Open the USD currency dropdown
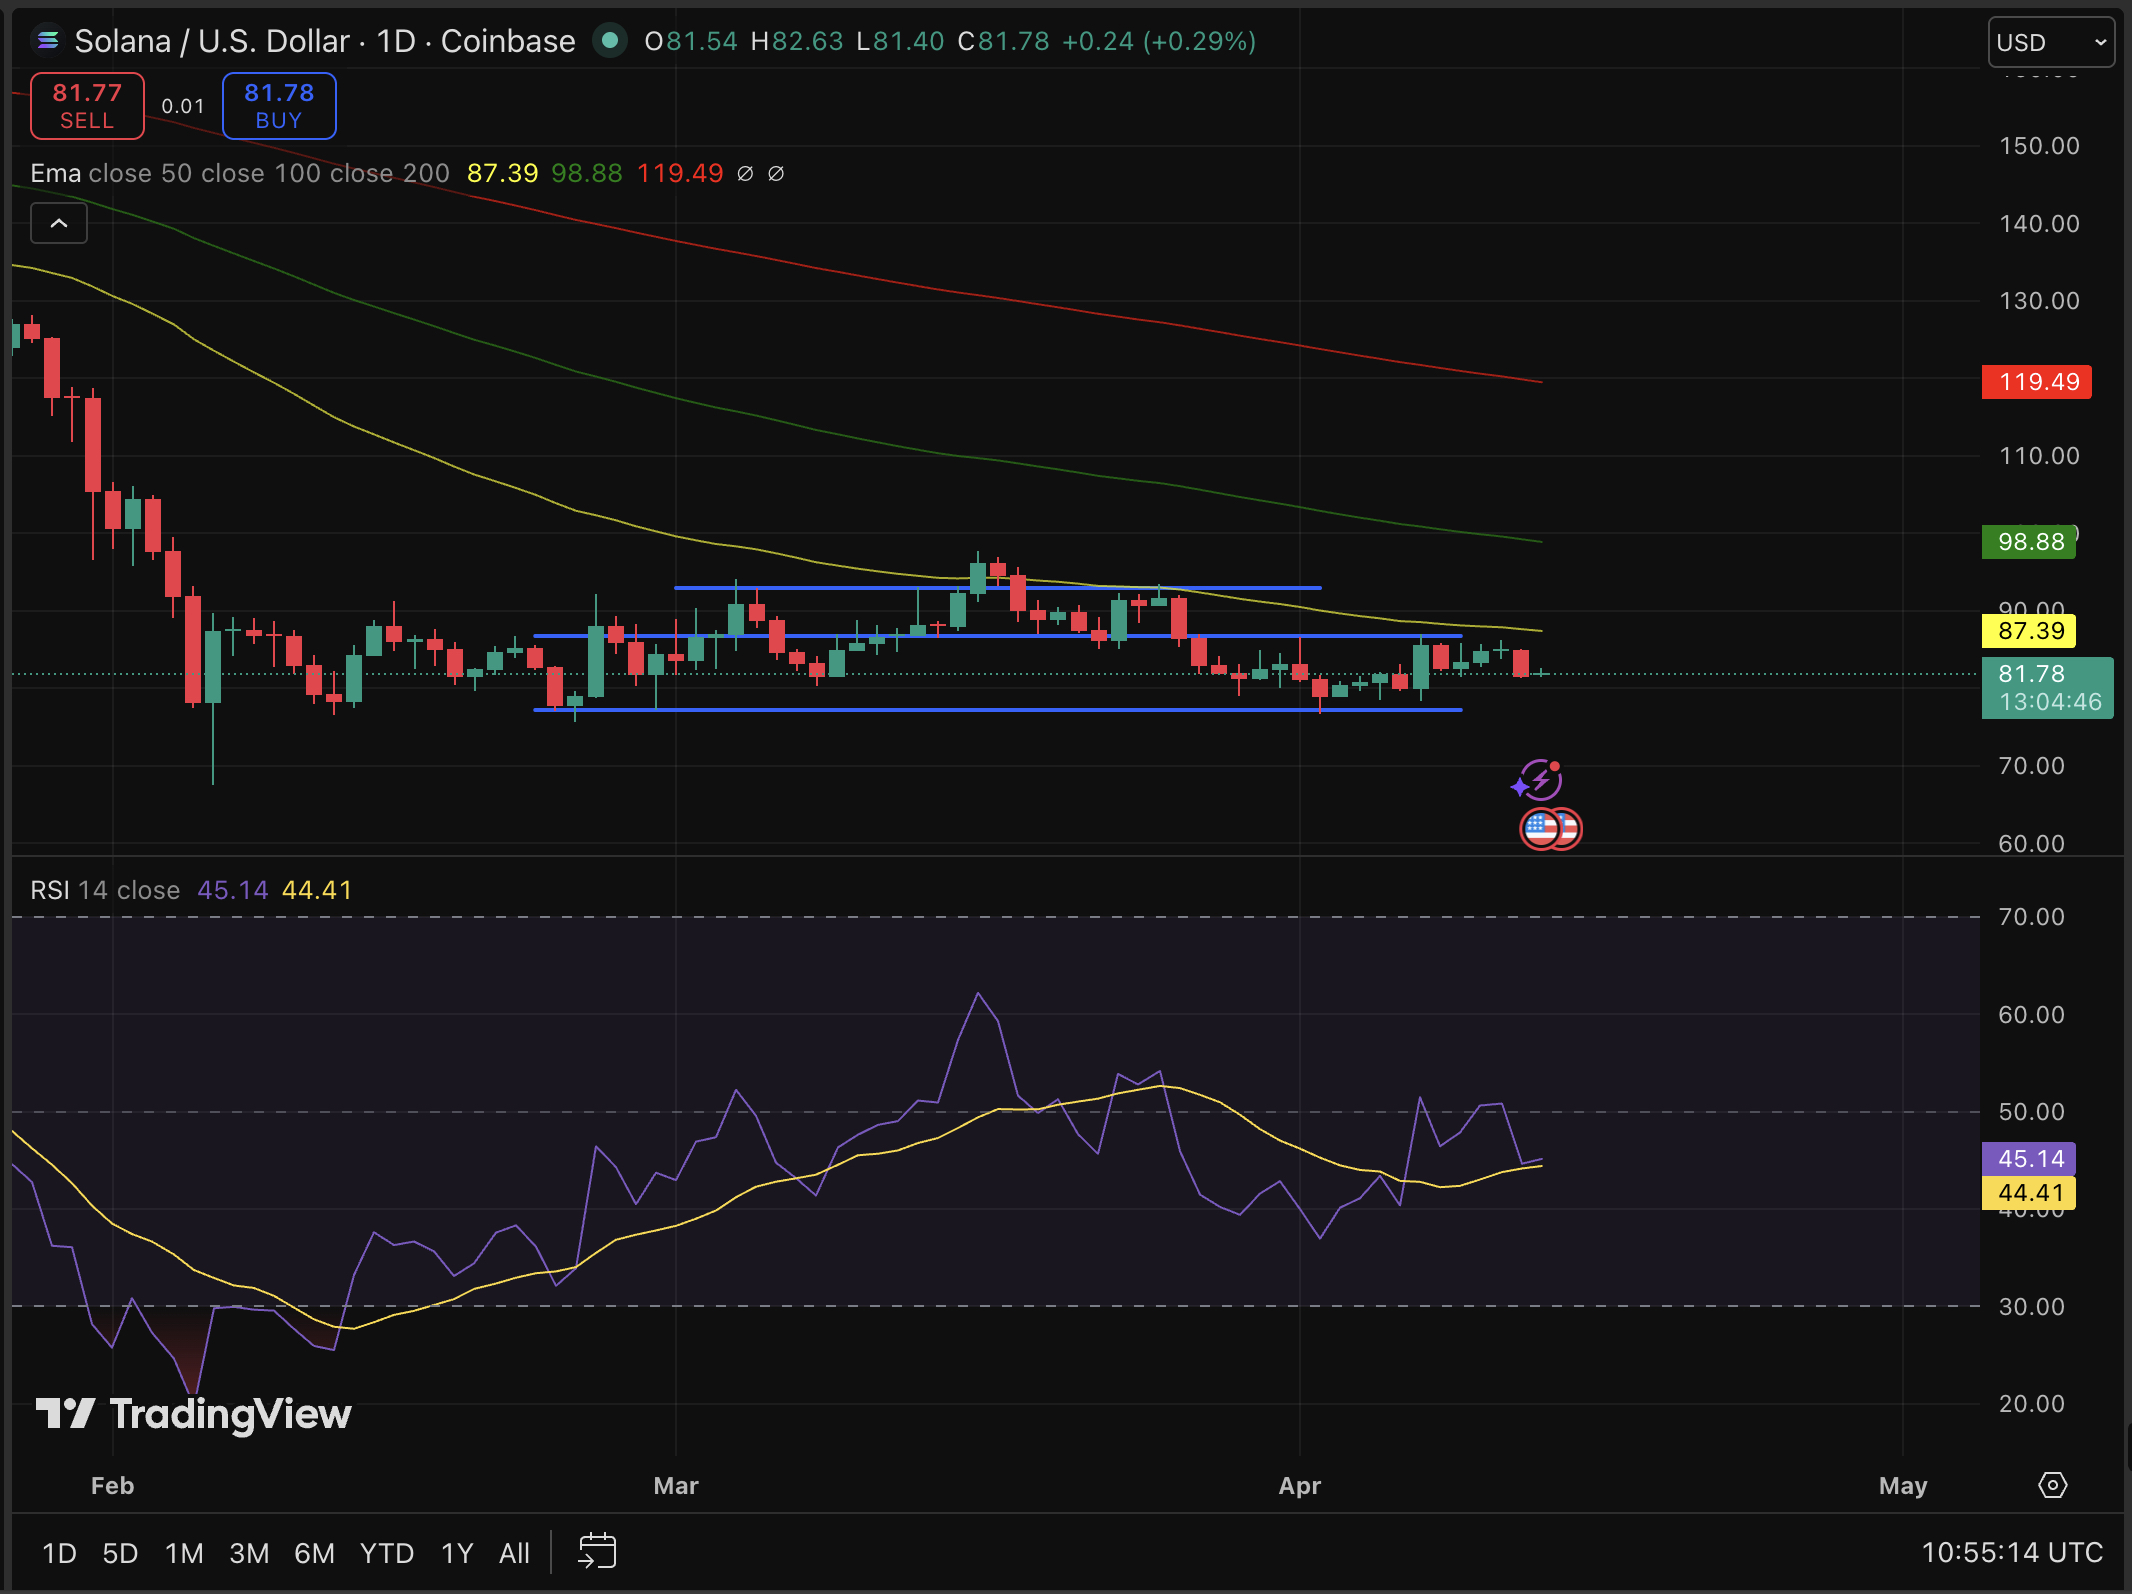This screenshot has height=1594, width=2132. tap(2050, 42)
